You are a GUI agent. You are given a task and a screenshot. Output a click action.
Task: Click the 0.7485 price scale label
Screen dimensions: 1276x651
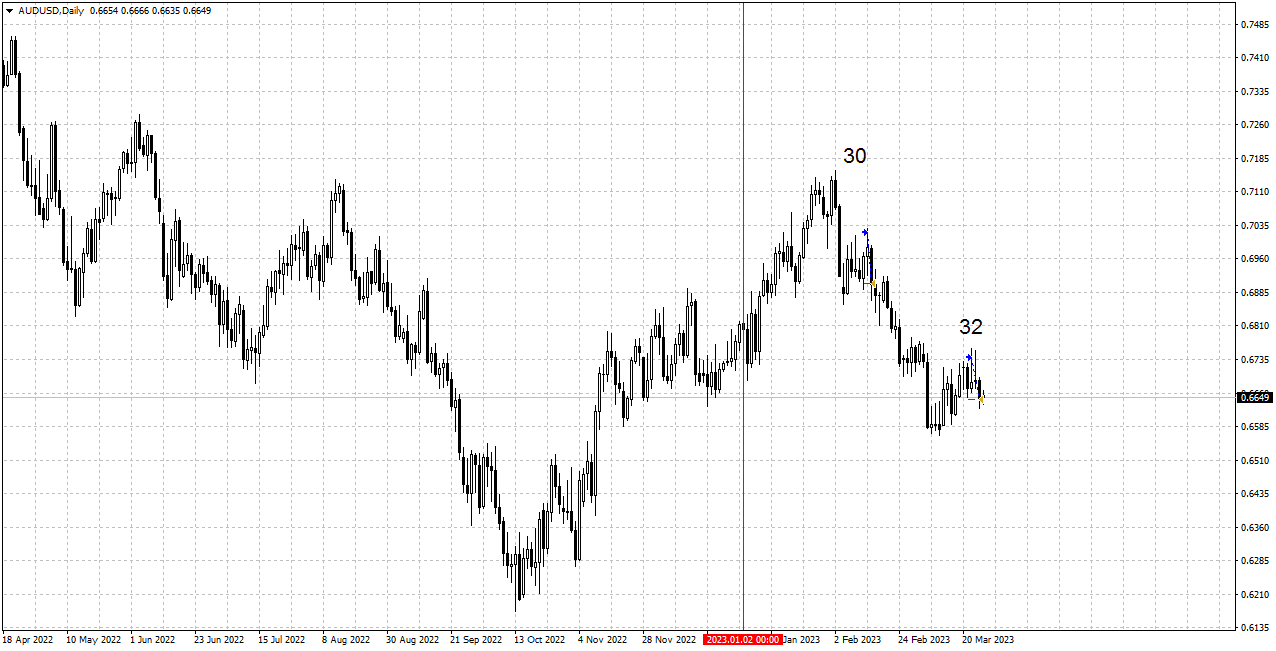coord(1254,24)
